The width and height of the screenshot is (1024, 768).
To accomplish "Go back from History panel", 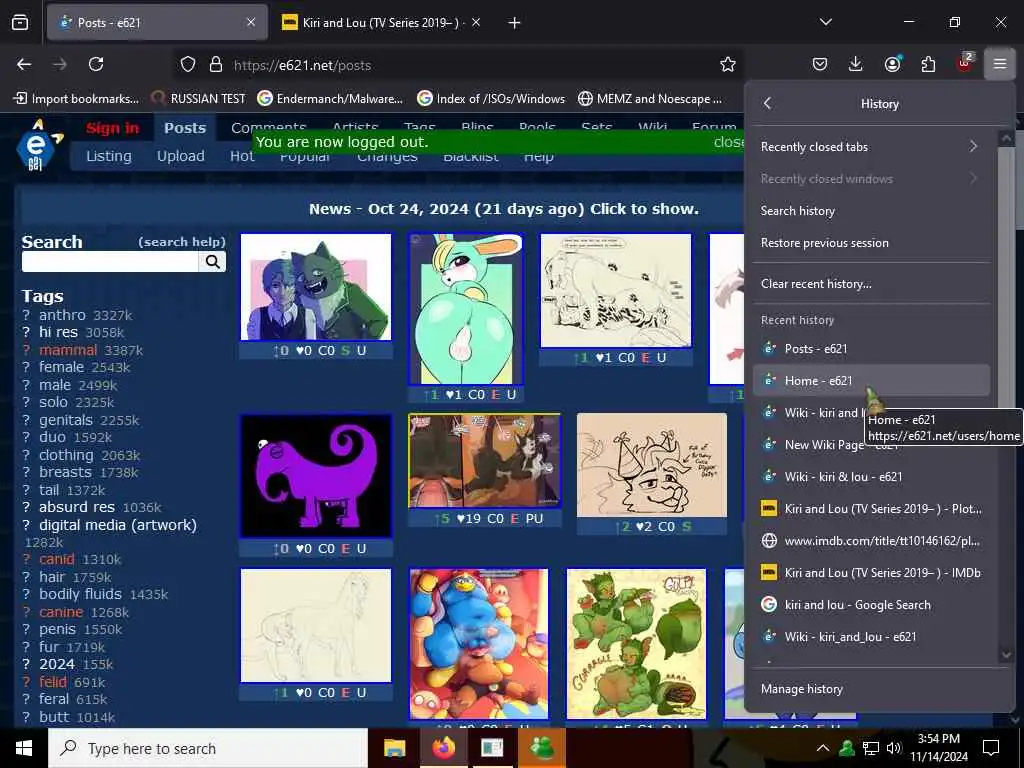I will click(768, 103).
